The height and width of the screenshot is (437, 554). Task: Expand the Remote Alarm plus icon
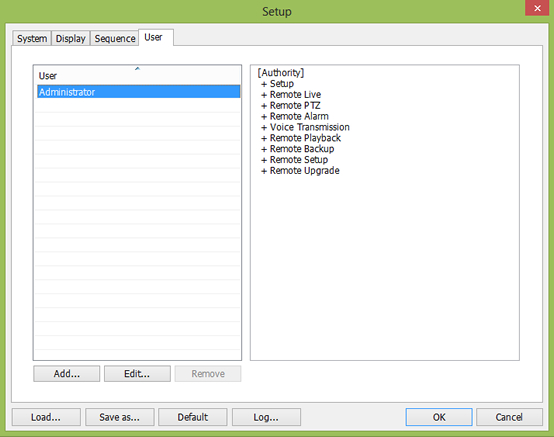tap(264, 117)
